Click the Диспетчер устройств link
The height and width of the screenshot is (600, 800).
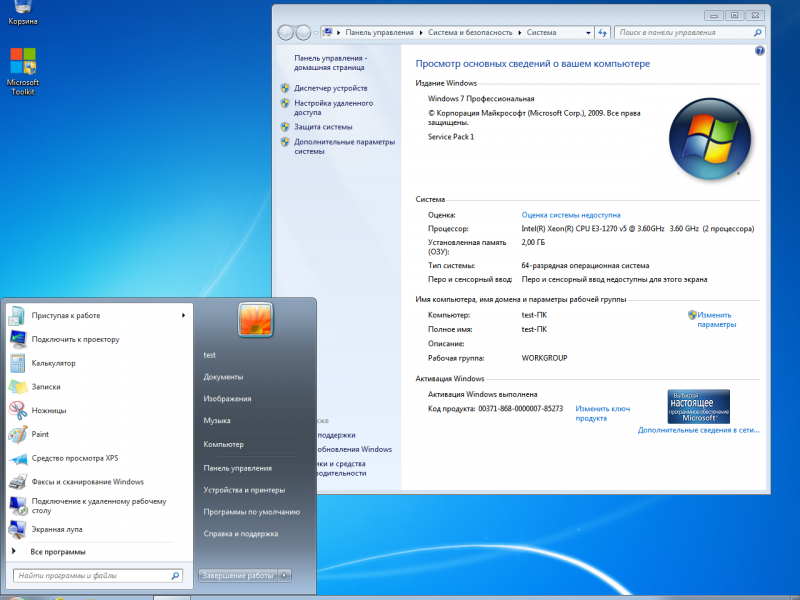tap(330, 88)
